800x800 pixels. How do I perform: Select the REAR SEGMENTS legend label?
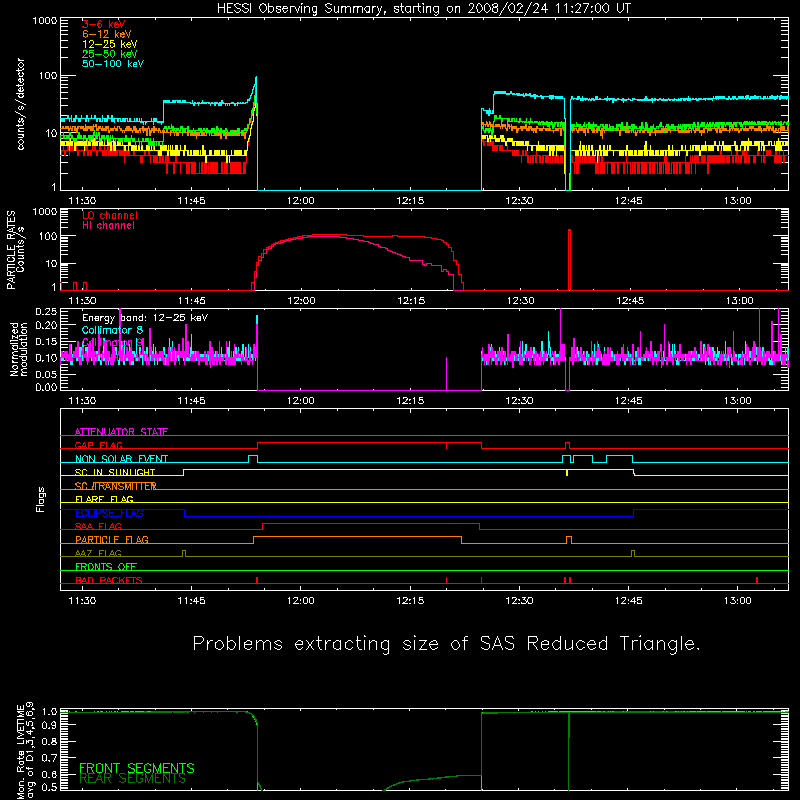click(x=132, y=779)
